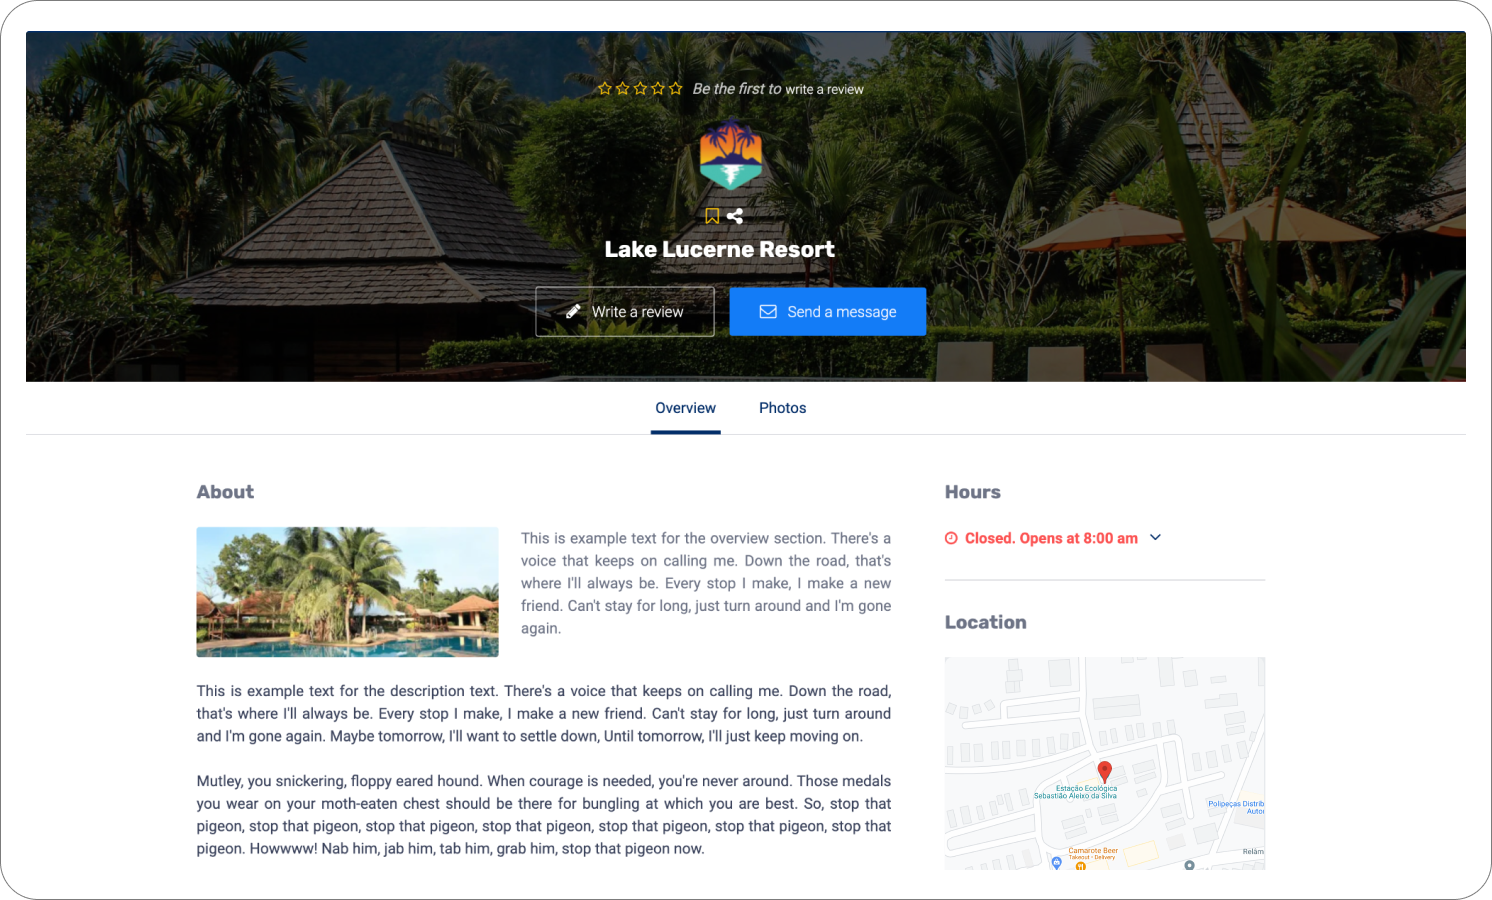Open the Closed. Opens at 8:00 am hours list

click(1051, 538)
